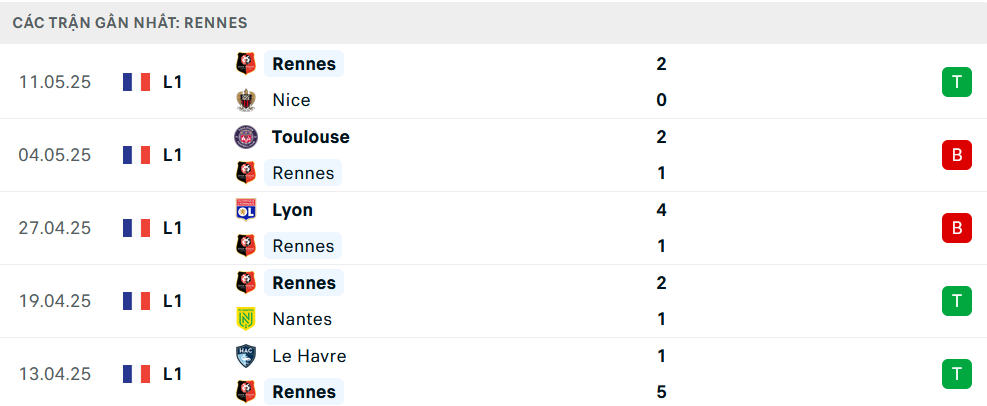This screenshot has width=987, height=406.
Task: Open the Nantes team link
Action: click(x=302, y=319)
